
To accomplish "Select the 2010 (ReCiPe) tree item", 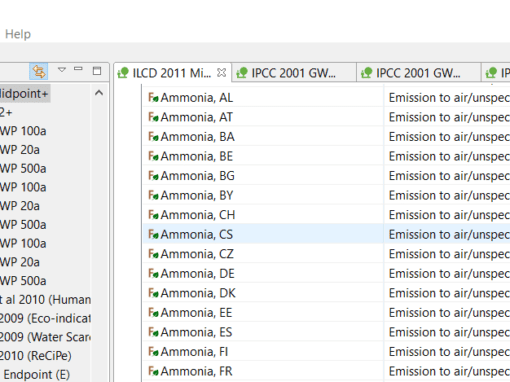I will [x=36, y=356].
